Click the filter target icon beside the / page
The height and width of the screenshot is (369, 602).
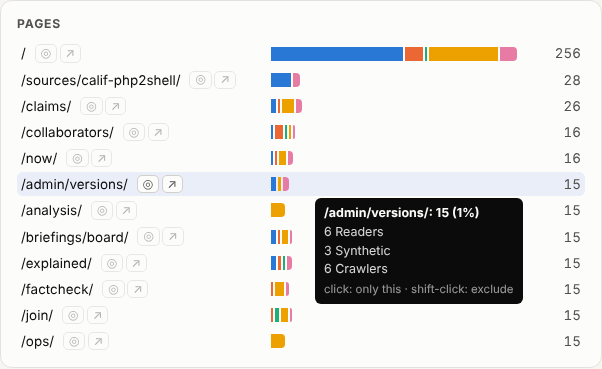click(46, 54)
